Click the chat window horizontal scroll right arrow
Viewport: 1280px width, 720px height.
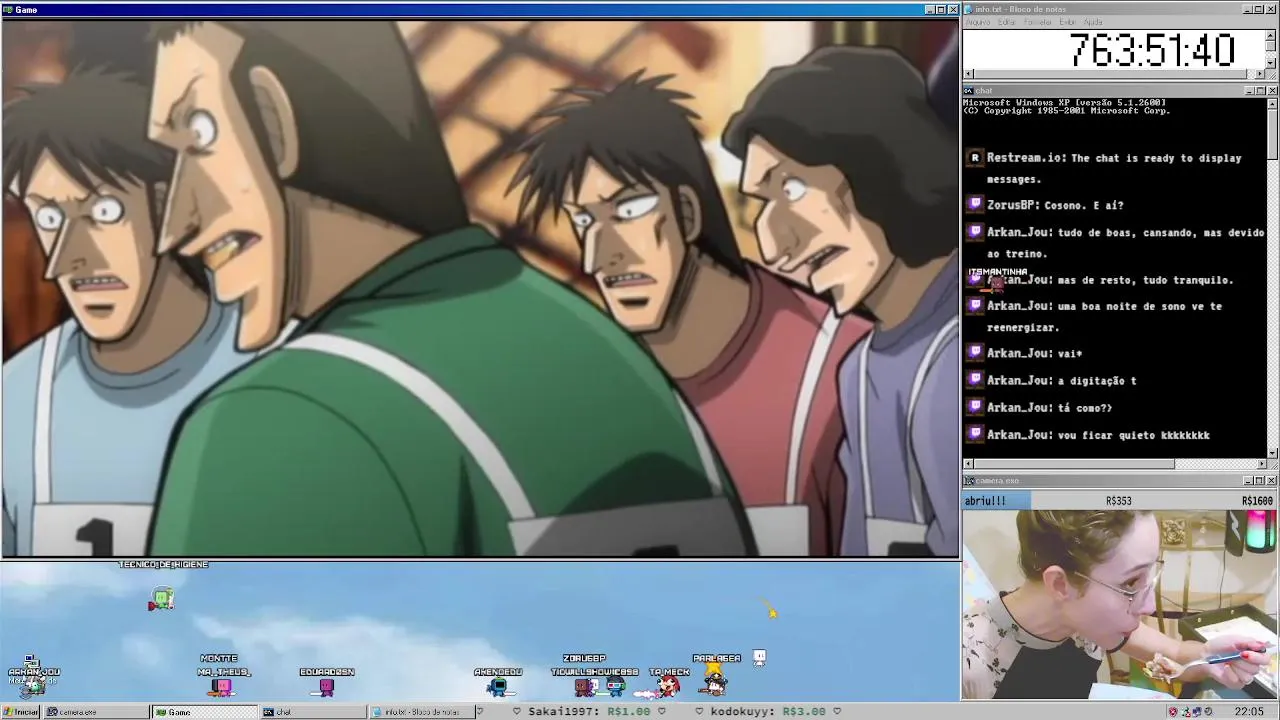pos(1261,464)
